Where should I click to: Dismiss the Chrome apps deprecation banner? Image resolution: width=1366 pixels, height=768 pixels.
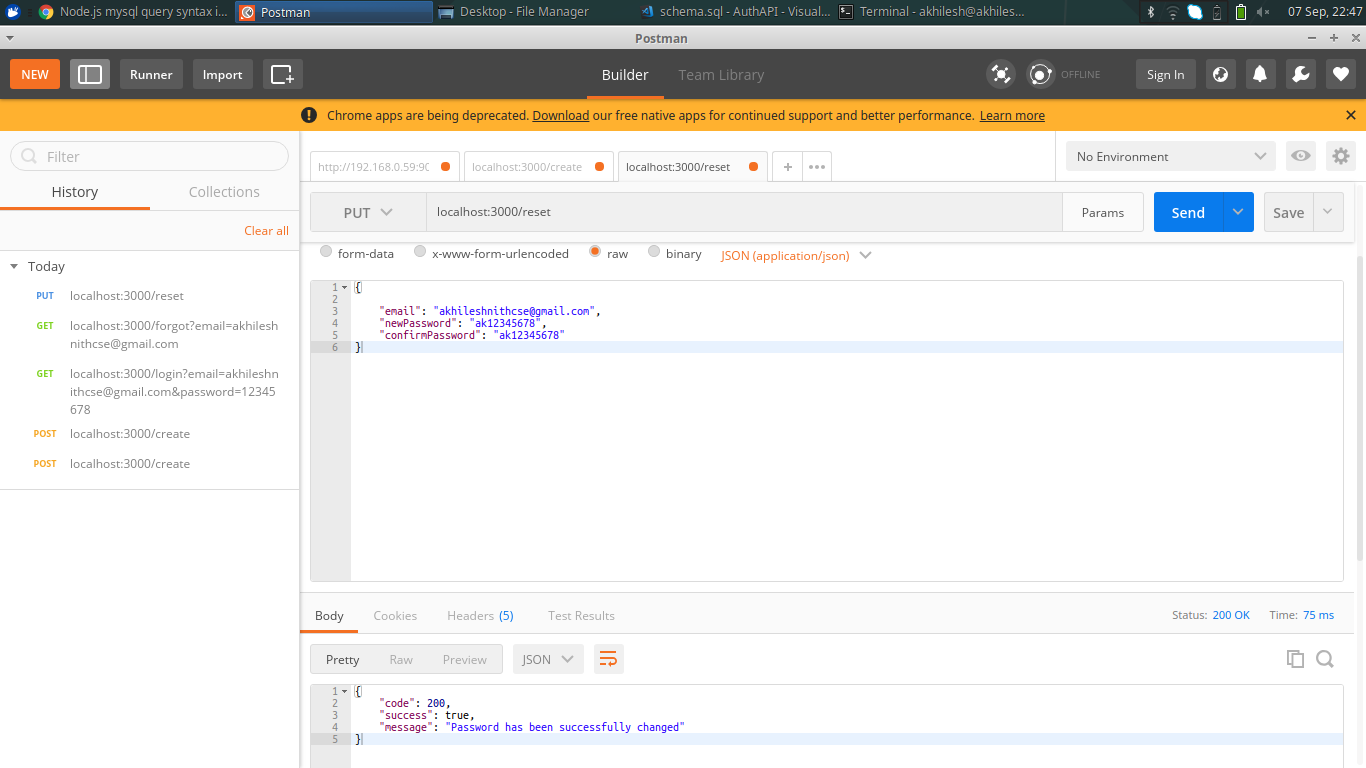point(1351,115)
